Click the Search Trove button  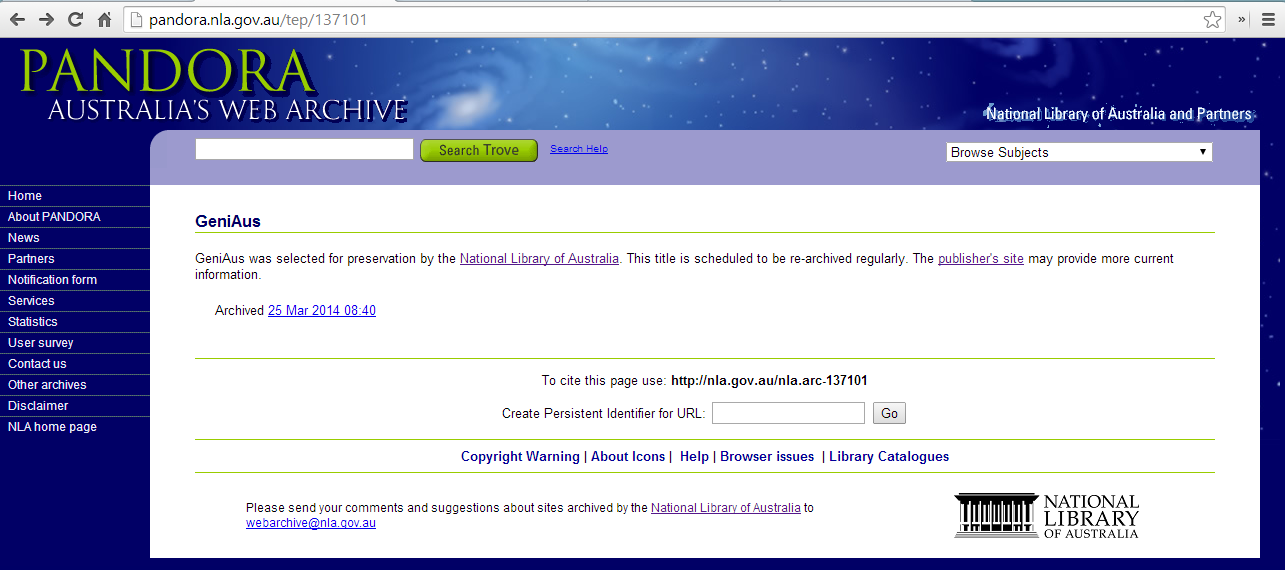click(479, 150)
